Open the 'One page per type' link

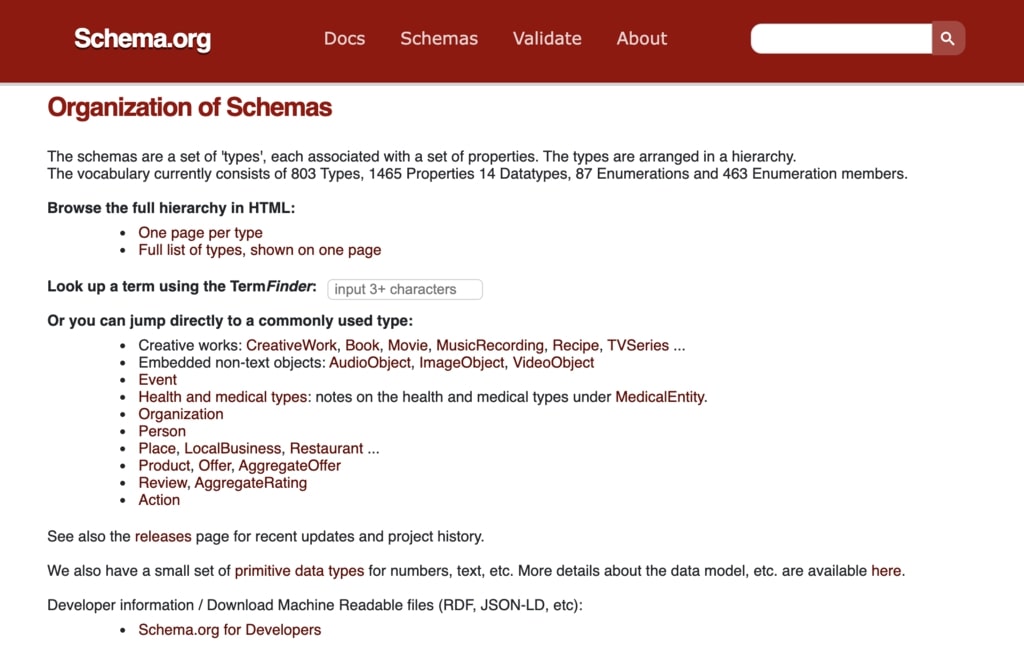[x=200, y=232]
